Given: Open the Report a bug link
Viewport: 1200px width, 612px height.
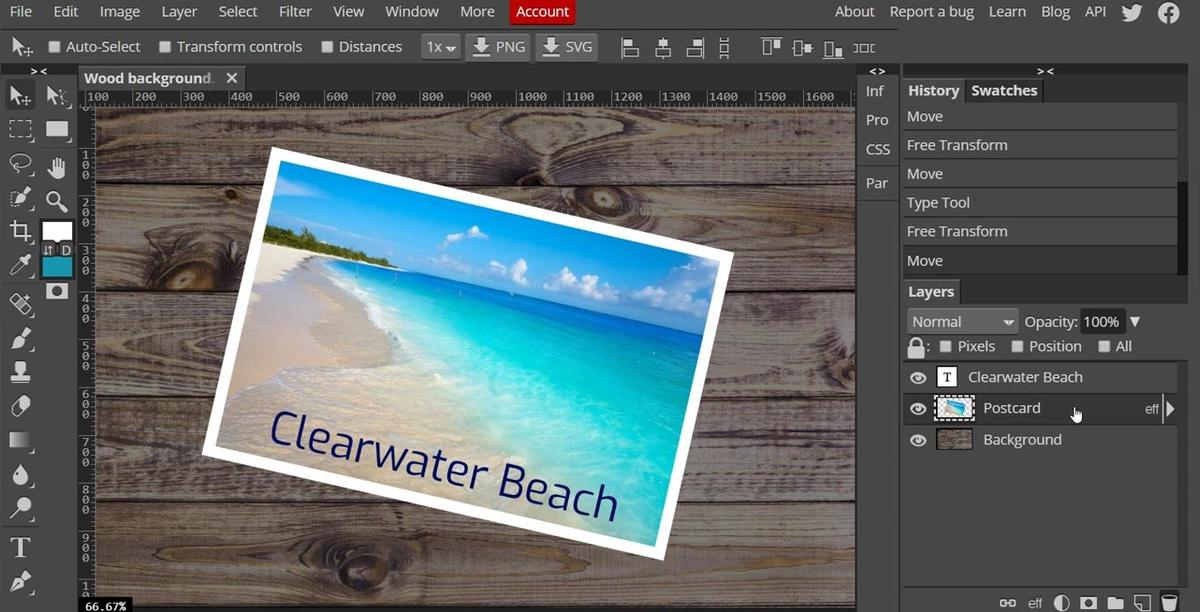Looking at the screenshot, I should click(931, 12).
